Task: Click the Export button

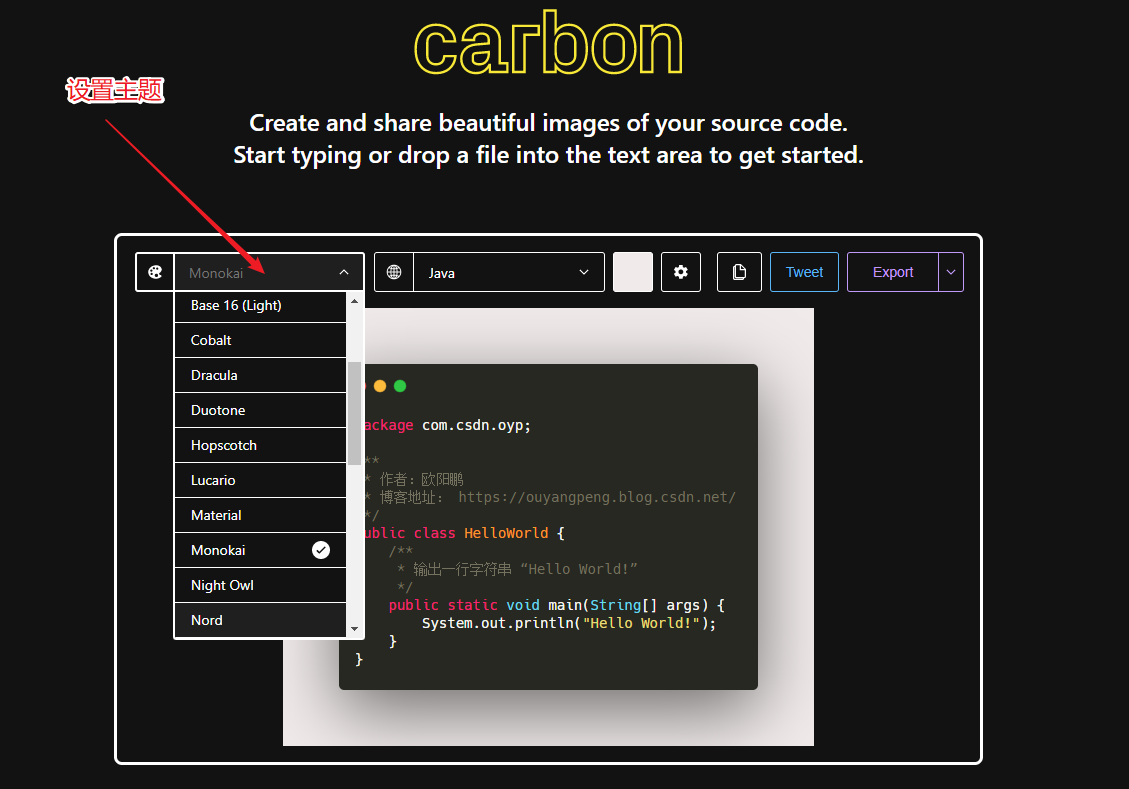Action: (893, 272)
